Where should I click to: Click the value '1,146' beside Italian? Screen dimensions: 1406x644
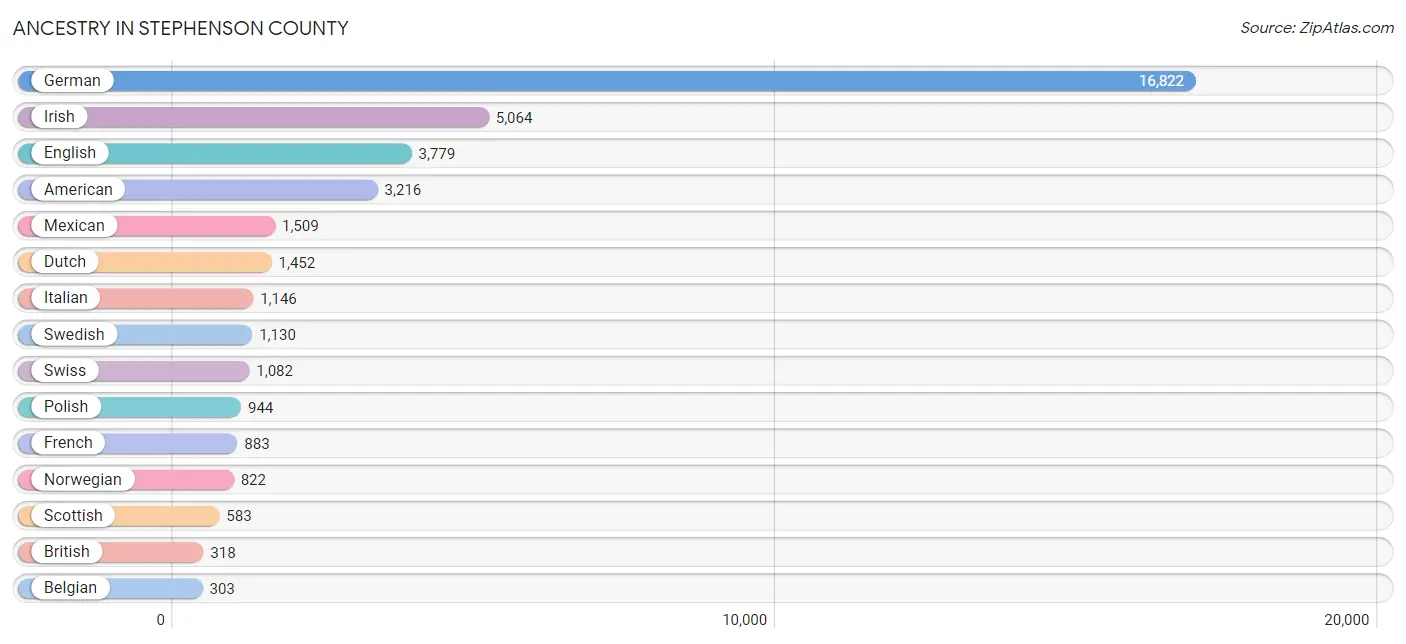pos(278,298)
